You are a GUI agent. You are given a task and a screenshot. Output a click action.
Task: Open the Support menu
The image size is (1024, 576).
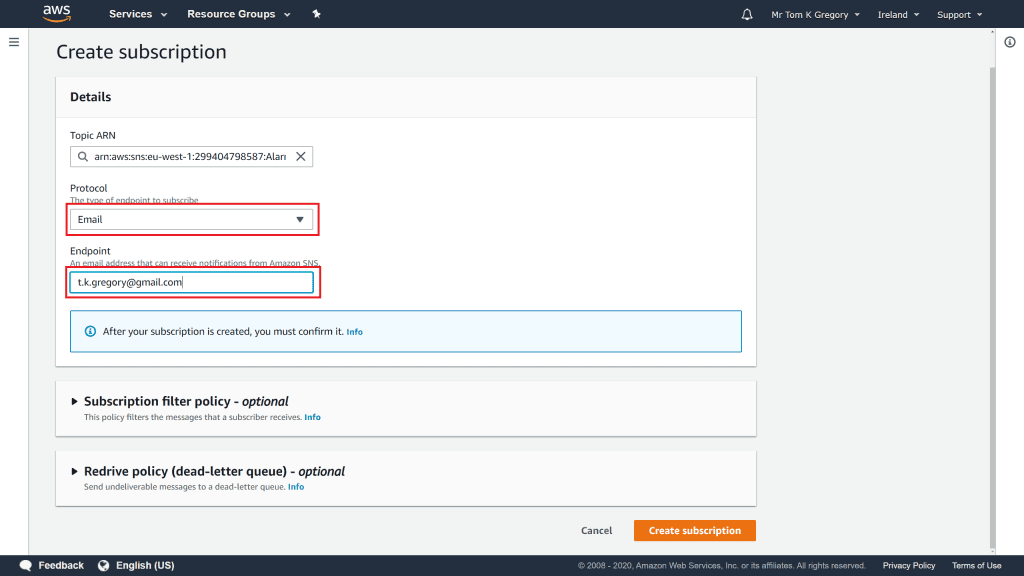[959, 15]
